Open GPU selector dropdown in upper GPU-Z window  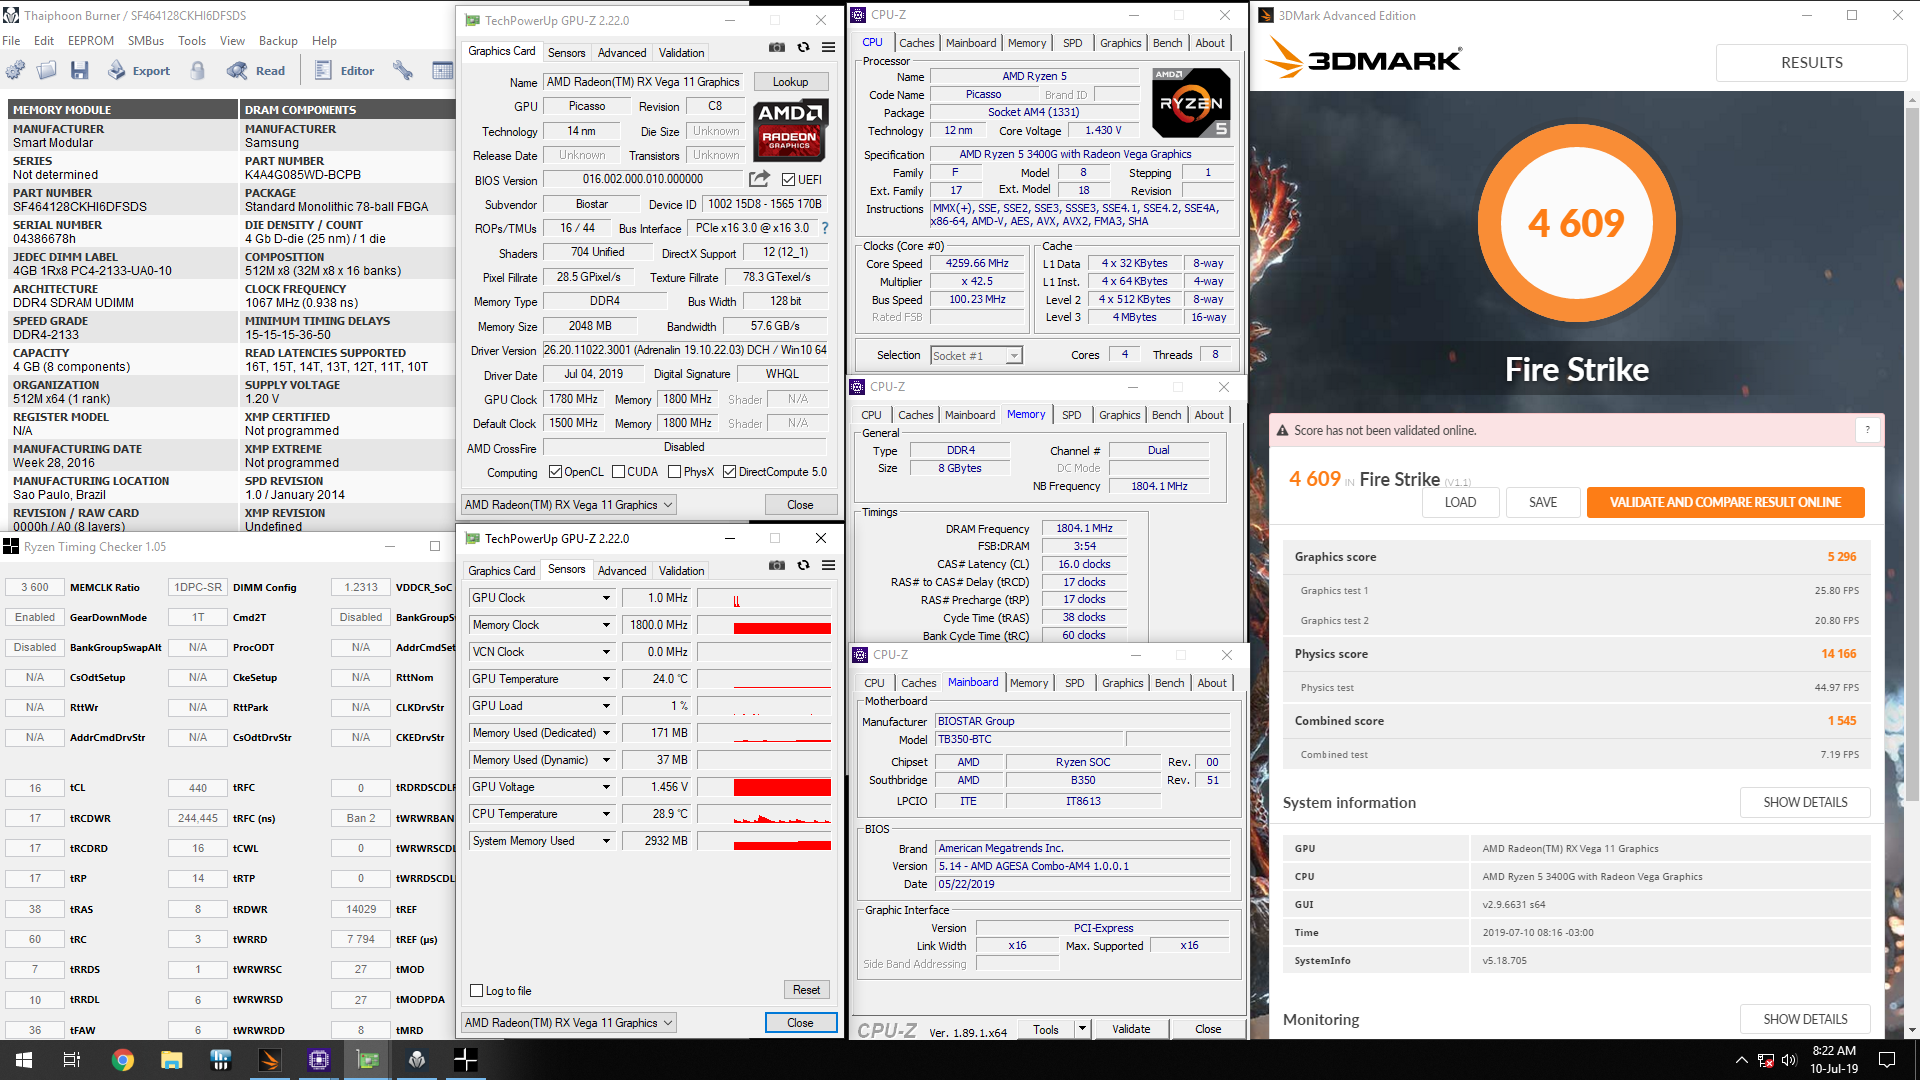click(569, 505)
